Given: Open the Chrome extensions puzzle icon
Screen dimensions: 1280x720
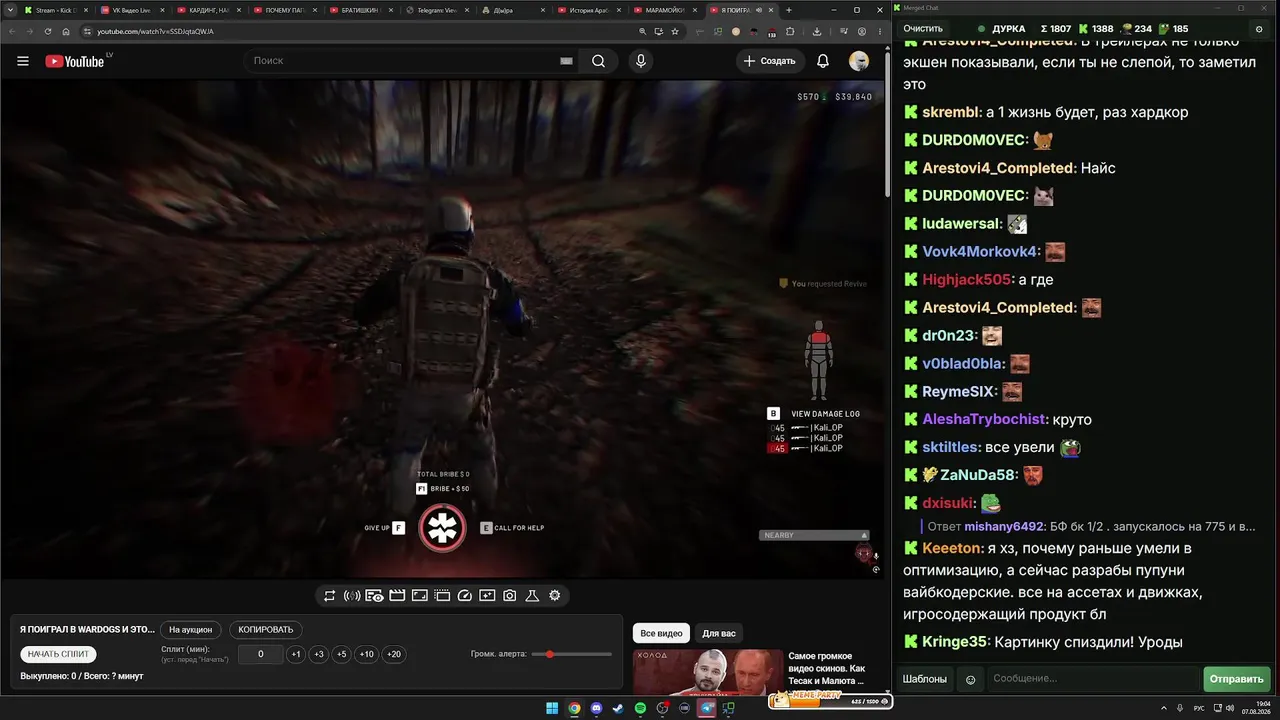Looking at the screenshot, I should point(790,31).
